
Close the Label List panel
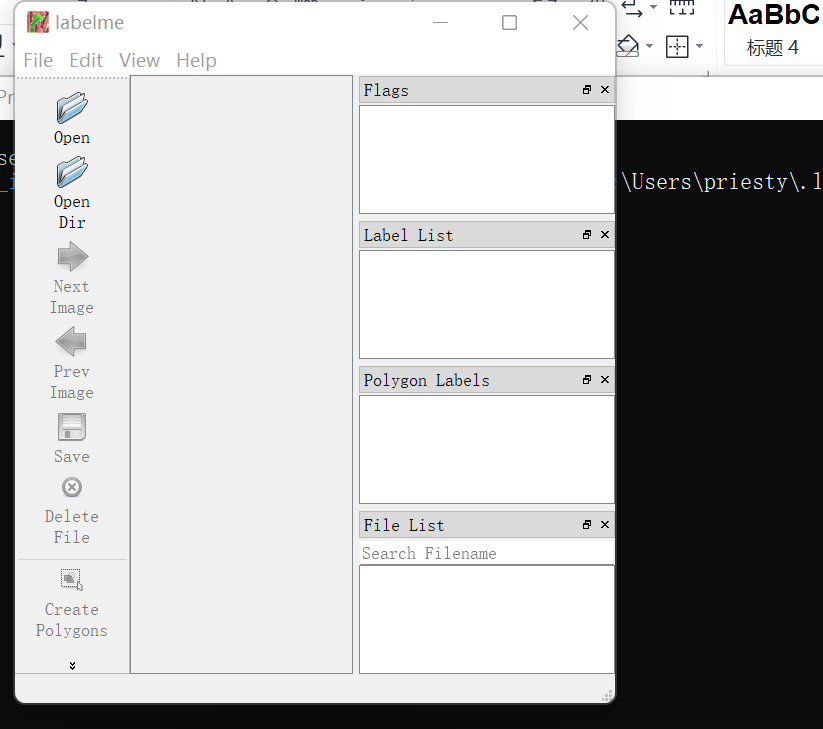click(x=605, y=235)
